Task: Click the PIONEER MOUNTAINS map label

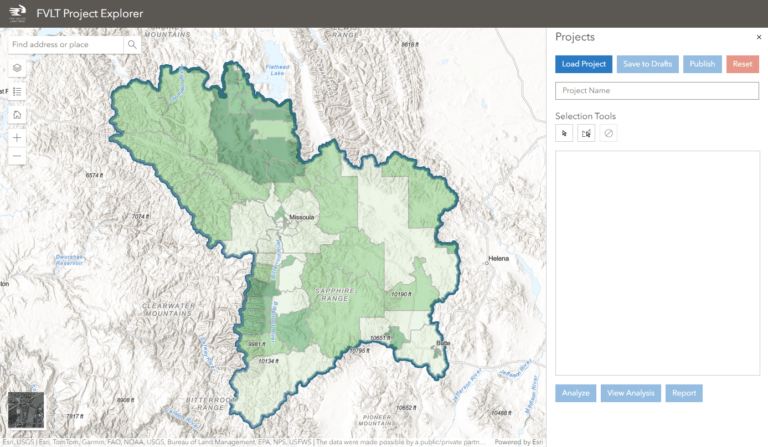Action: (377, 420)
